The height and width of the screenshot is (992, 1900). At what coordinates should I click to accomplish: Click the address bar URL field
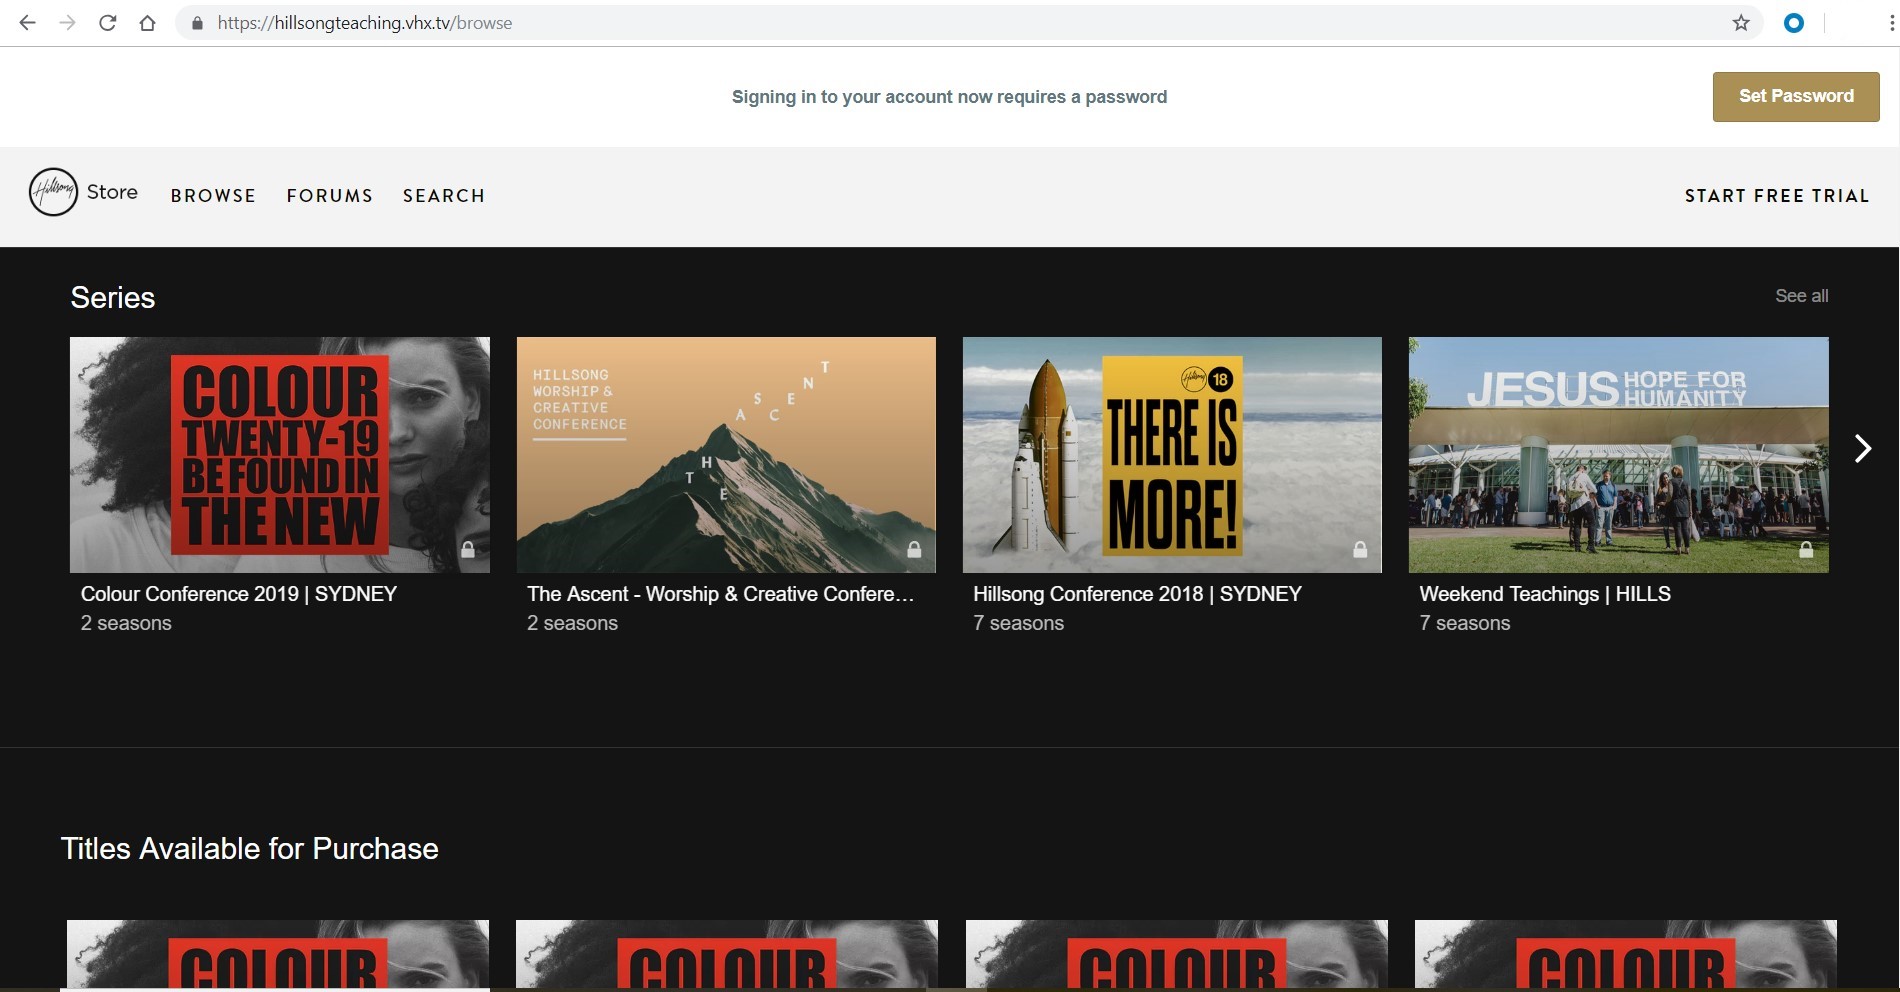coord(900,23)
